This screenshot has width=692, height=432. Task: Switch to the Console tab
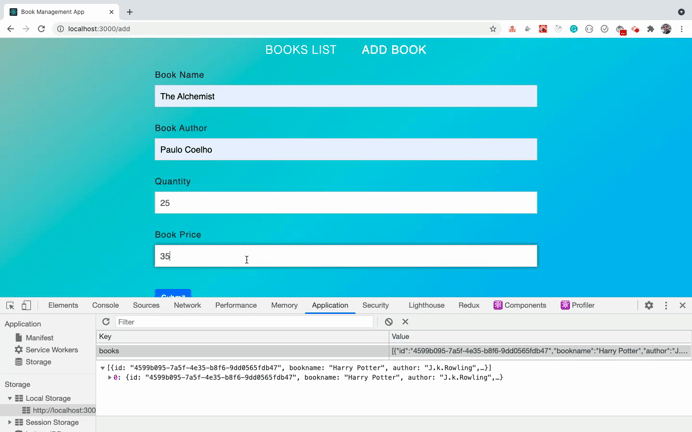point(105,305)
